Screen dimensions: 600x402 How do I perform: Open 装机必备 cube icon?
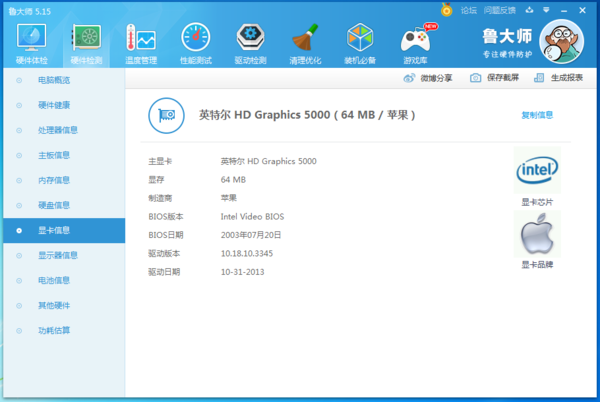pos(360,37)
